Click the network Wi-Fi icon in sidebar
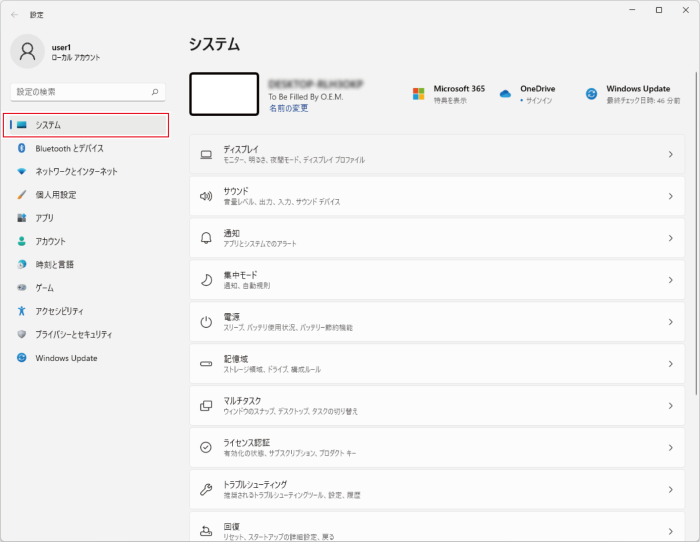The height and width of the screenshot is (542, 700). (x=21, y=171)
